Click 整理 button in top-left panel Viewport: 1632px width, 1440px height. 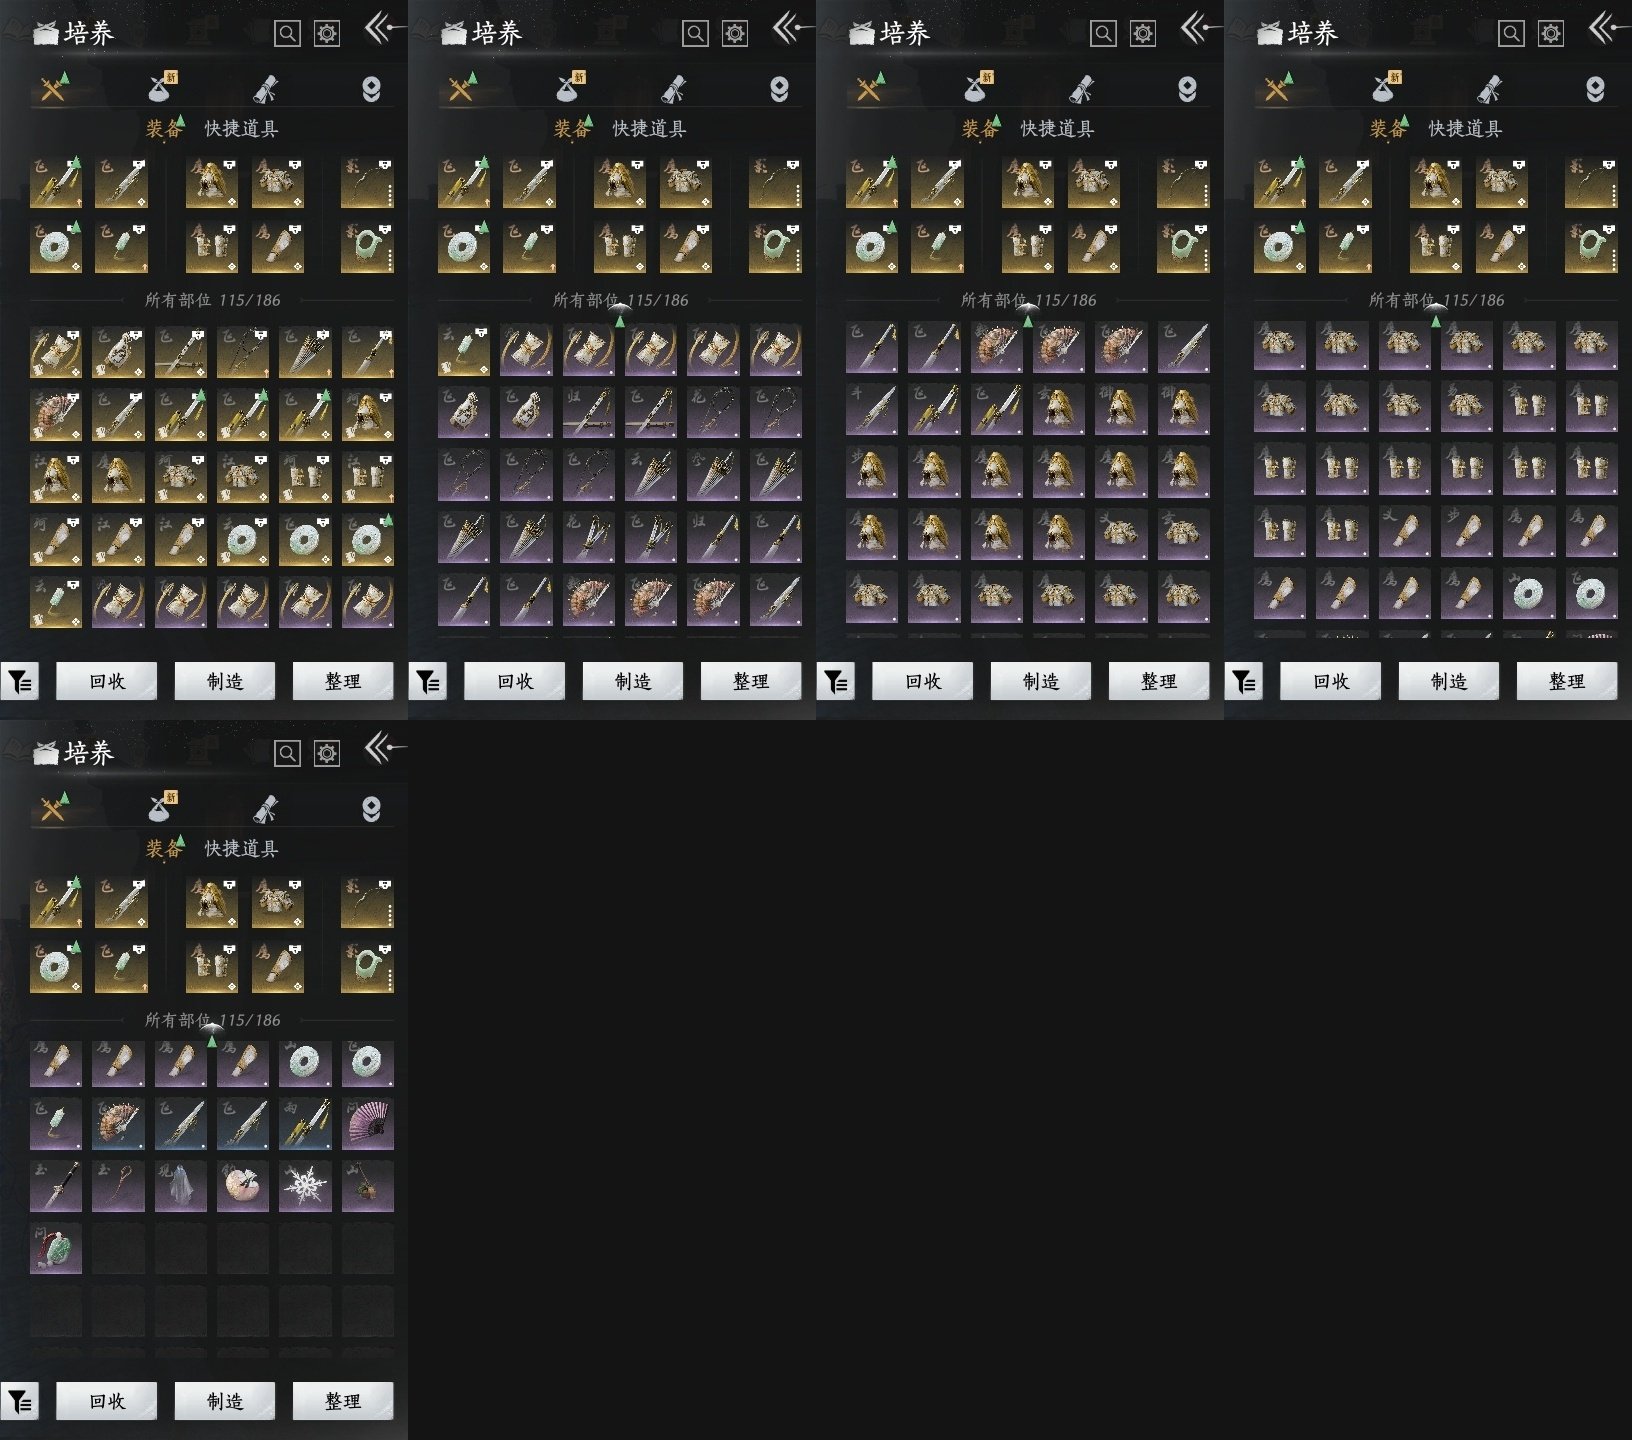(x=343, y=681)
